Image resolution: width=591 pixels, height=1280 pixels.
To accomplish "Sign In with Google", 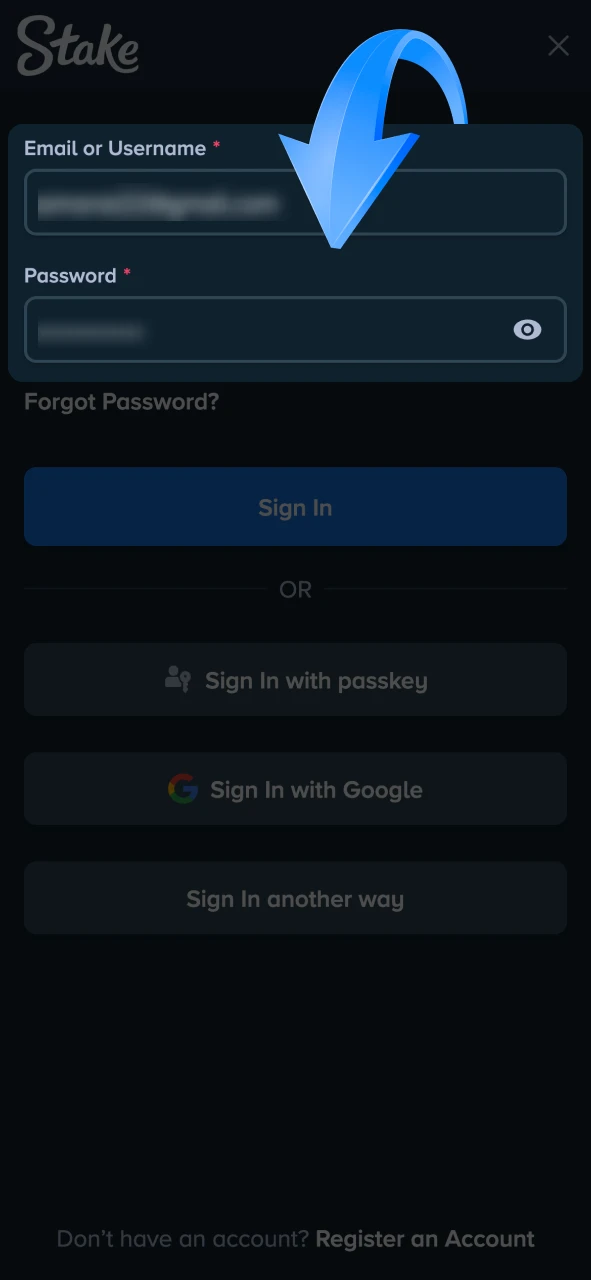I will pyautogui.click(x=295, y=789).
